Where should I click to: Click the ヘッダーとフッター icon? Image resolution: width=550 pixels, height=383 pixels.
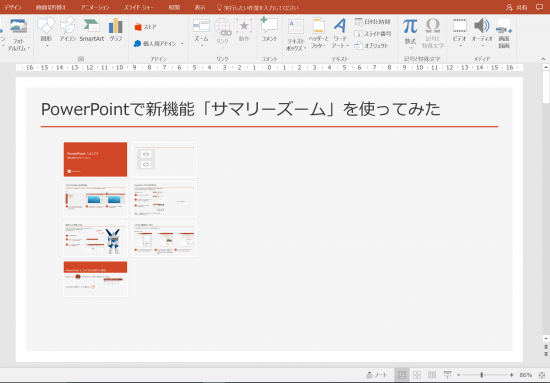tap(318, 33)
